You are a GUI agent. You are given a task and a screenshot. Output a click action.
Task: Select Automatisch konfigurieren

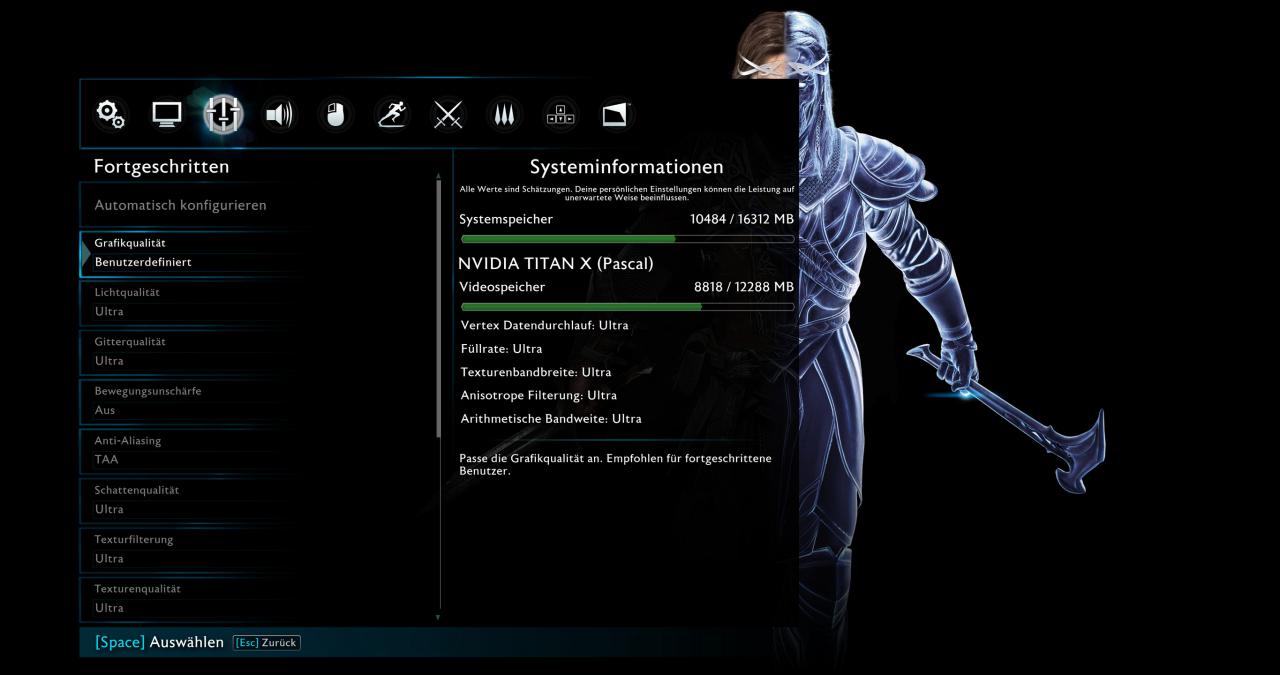pyautogui.click(x=257, y=205)
